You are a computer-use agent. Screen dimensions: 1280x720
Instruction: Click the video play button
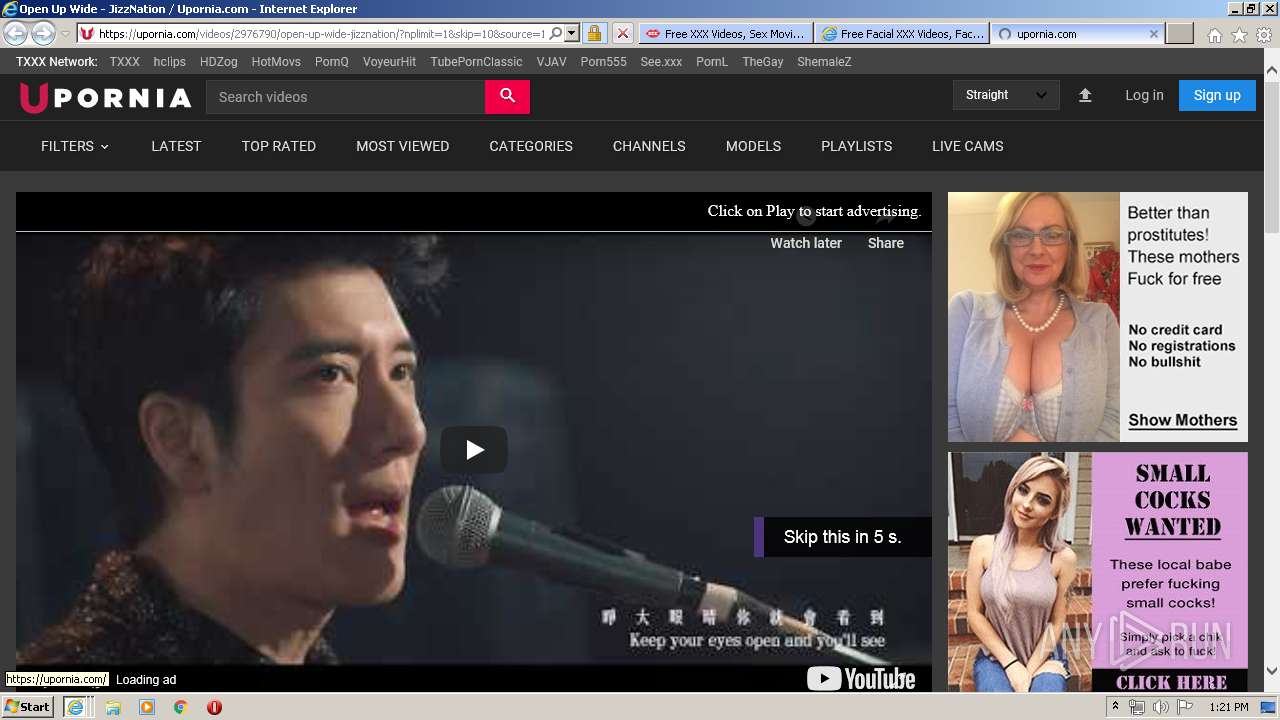474,450
